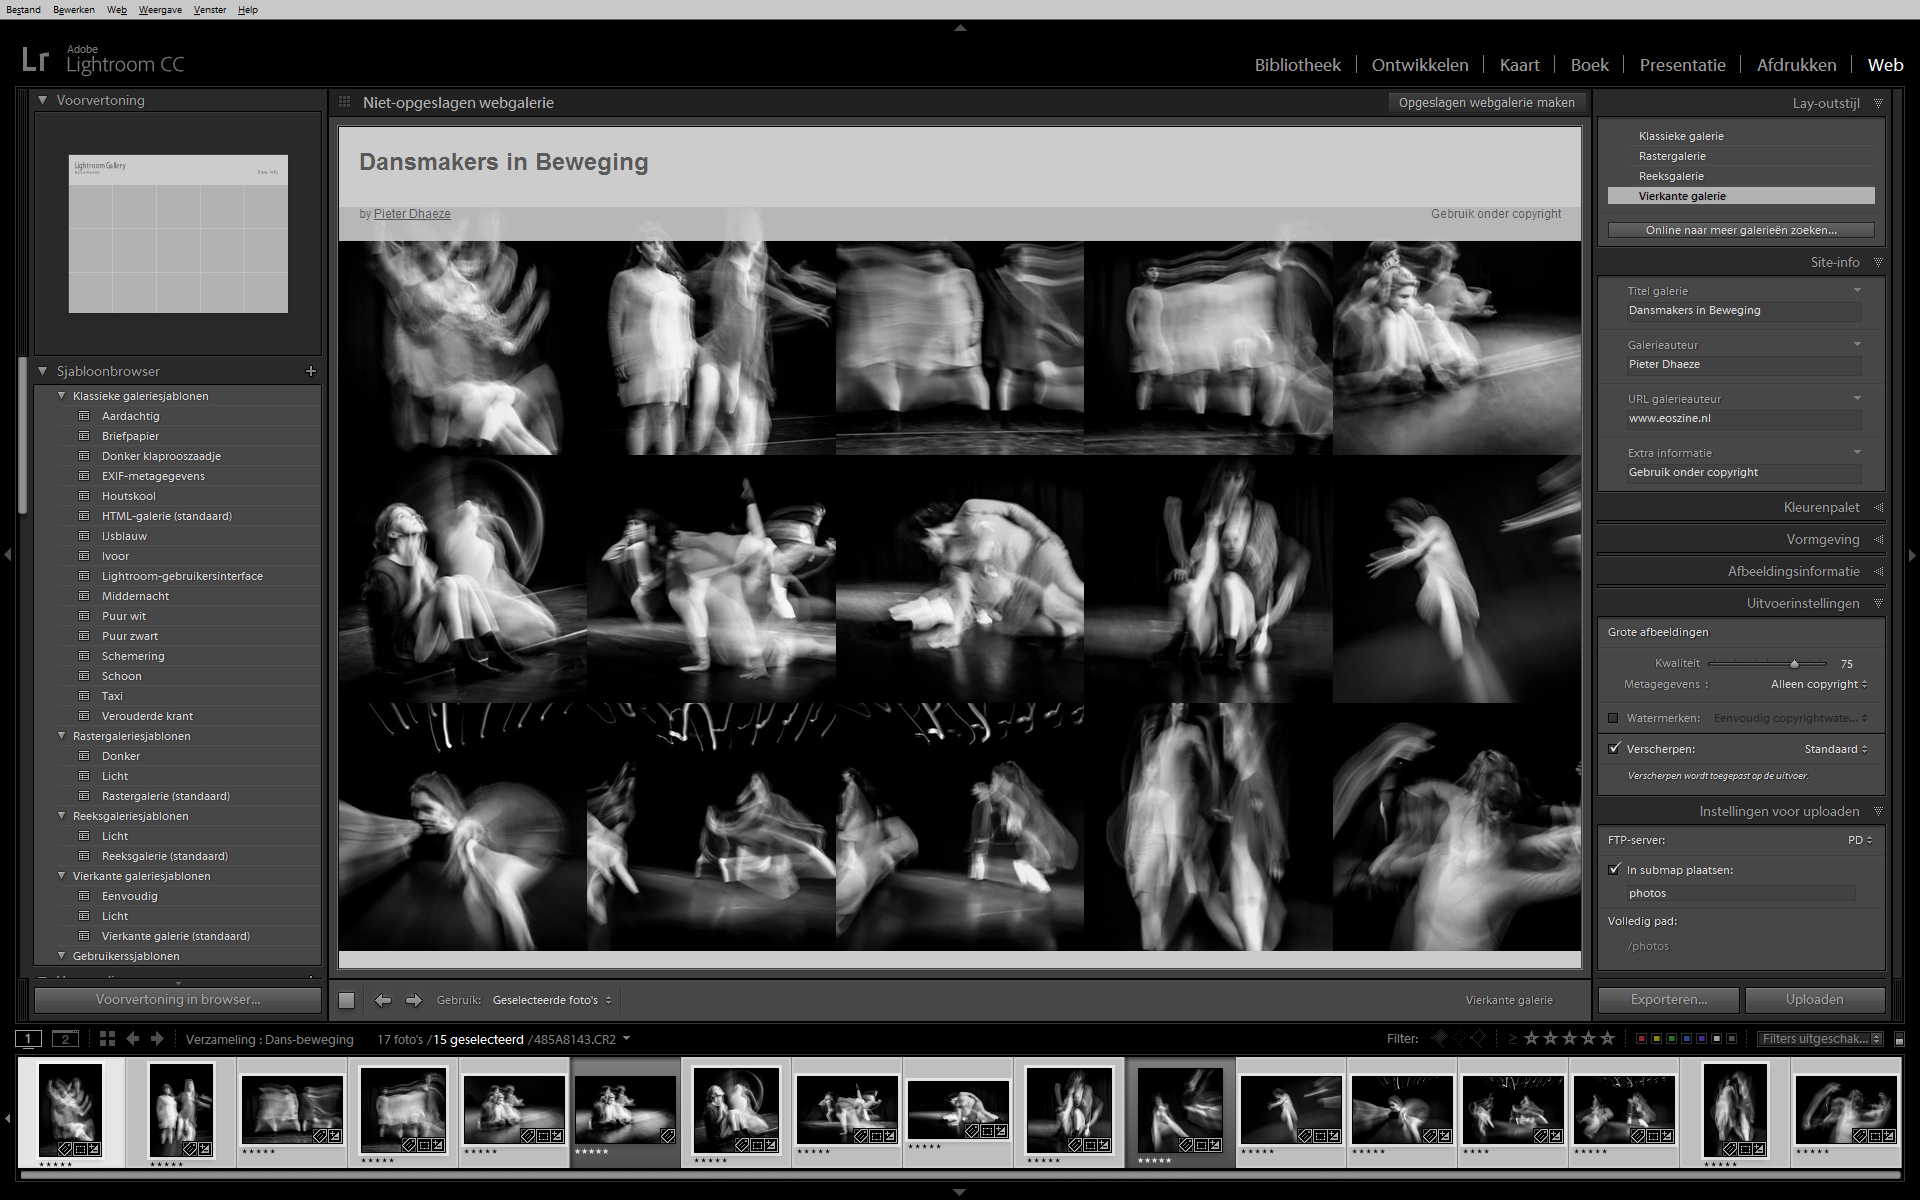Collapse Klassieke galeriesjablonen tree group
The width and height of the screenshot is (1920, 1200).
coord(62,396)
